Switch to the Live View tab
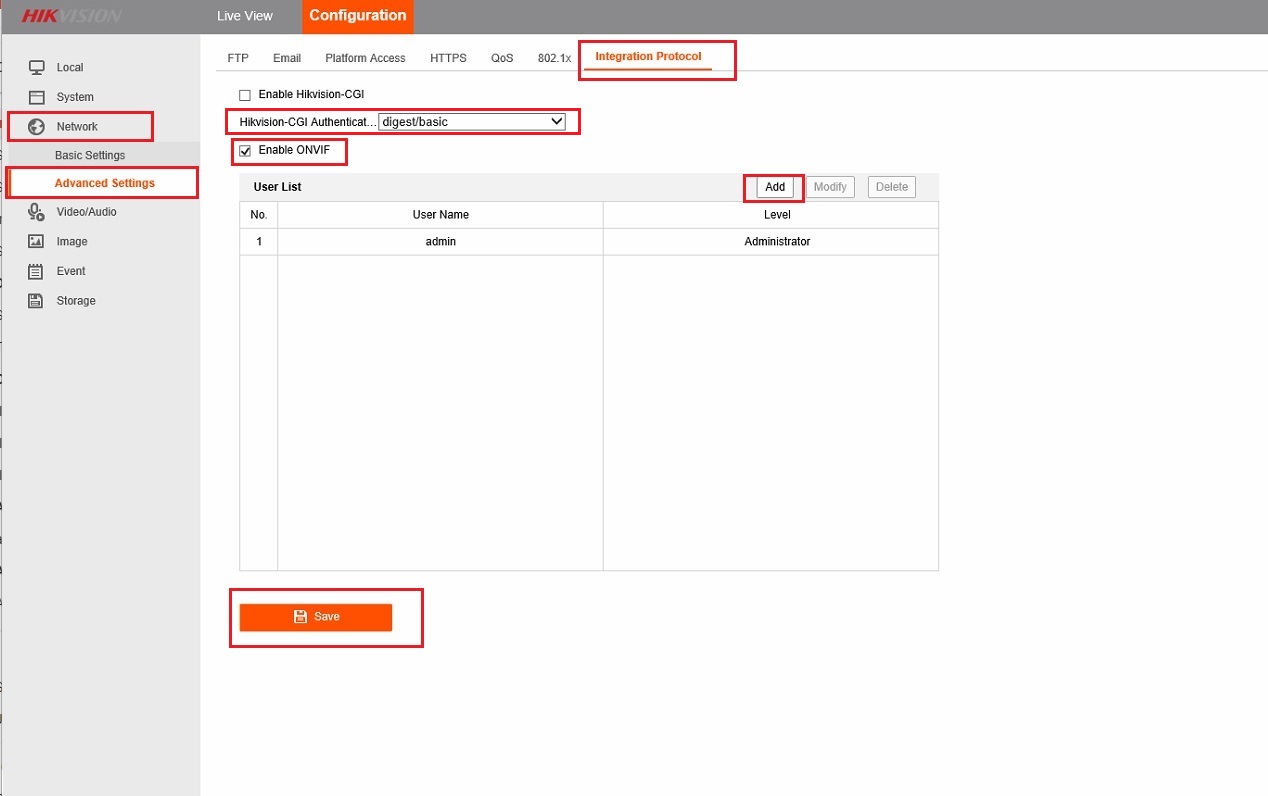Image resolution: width=1268 pixels, height=796 pixels. (245, 16)
